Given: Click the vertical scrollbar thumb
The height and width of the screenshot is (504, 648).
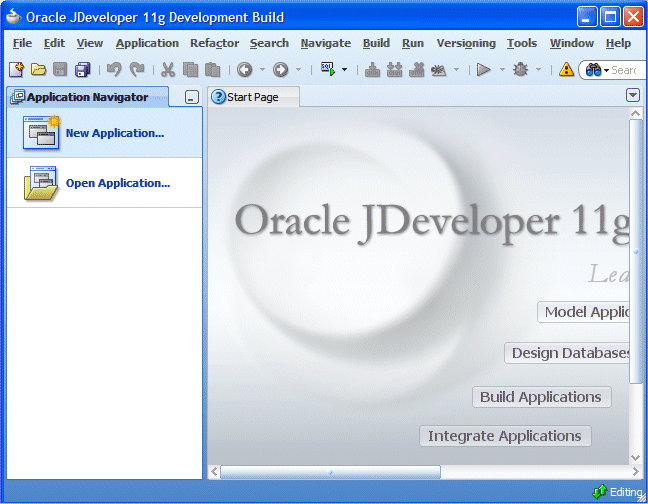Looking at the screenshot, I should tap(635, 252).
